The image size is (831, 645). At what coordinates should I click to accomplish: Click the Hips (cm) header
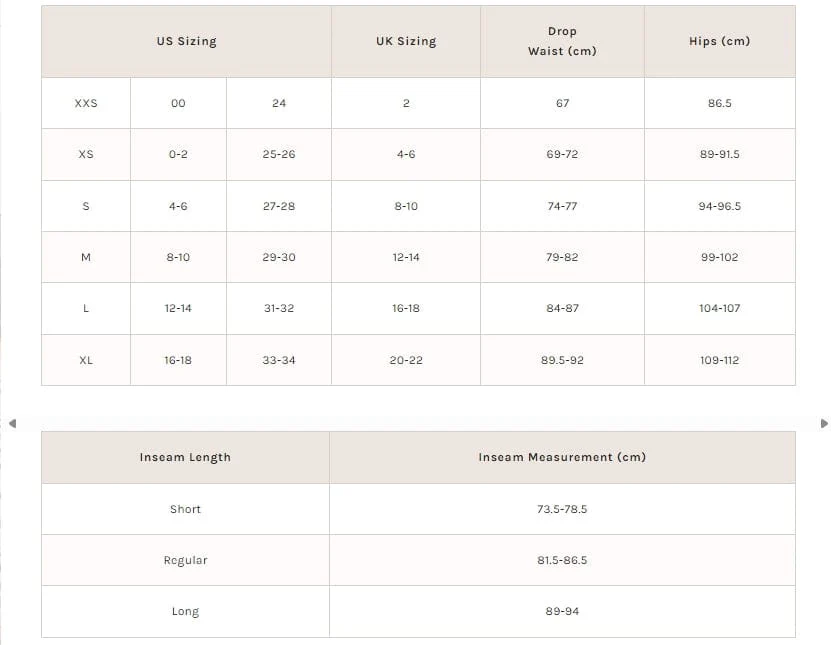720,41
